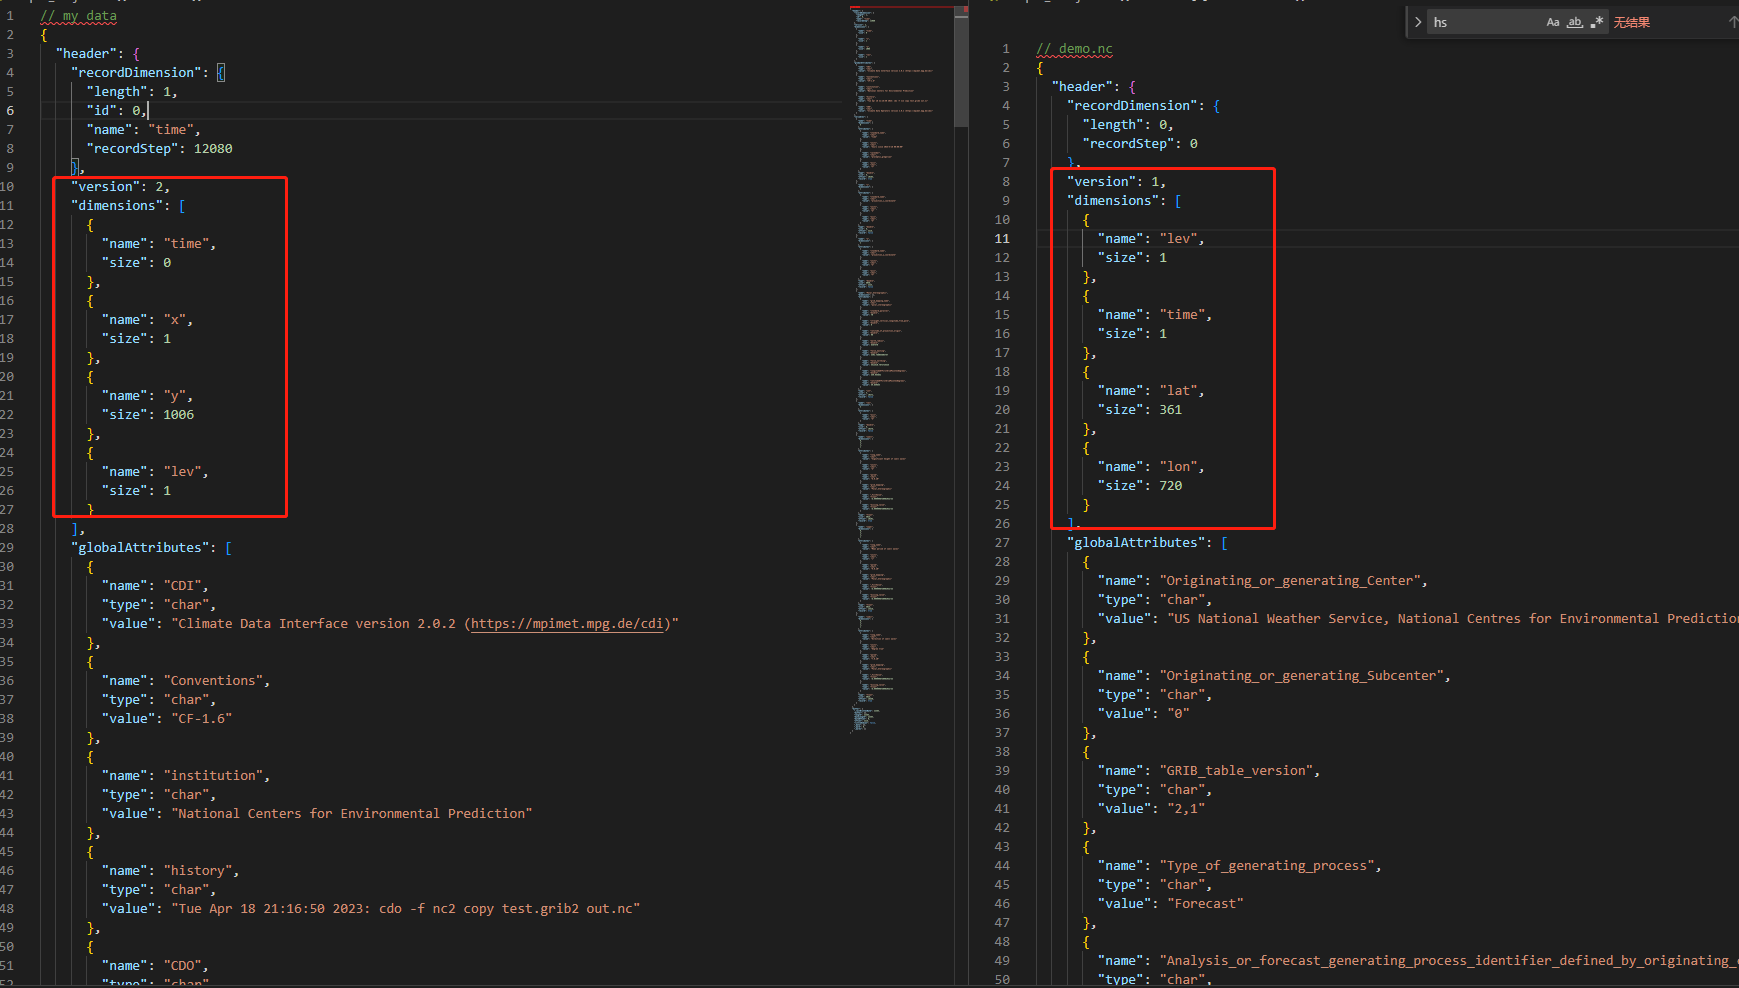Click "dimensions" key in left editor
This screenshot has height=988, width=1739.
pyautogui.click(x=117, y=206)
